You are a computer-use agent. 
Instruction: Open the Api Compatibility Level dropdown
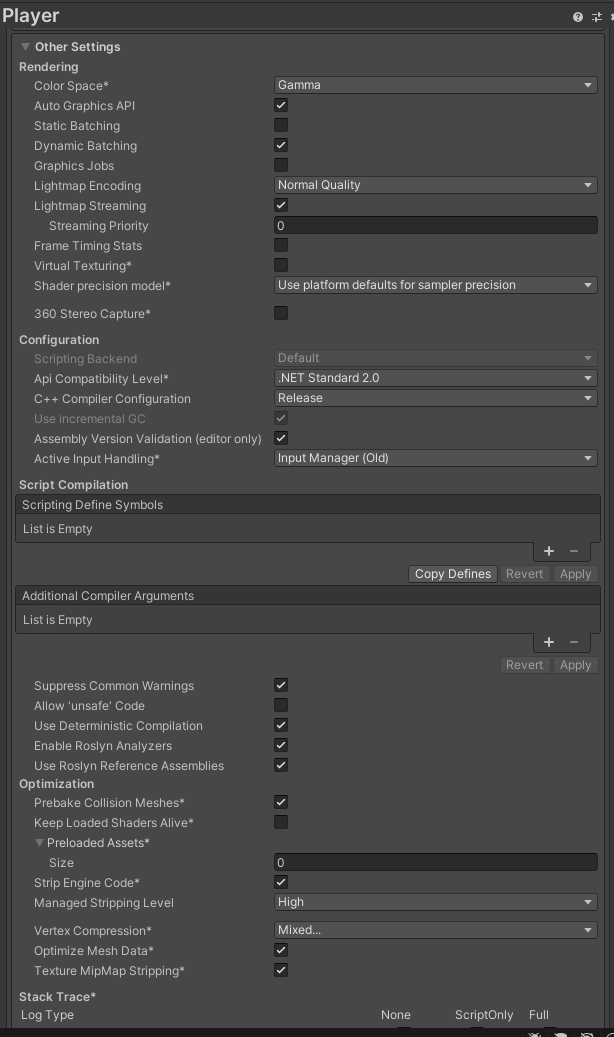436,378
